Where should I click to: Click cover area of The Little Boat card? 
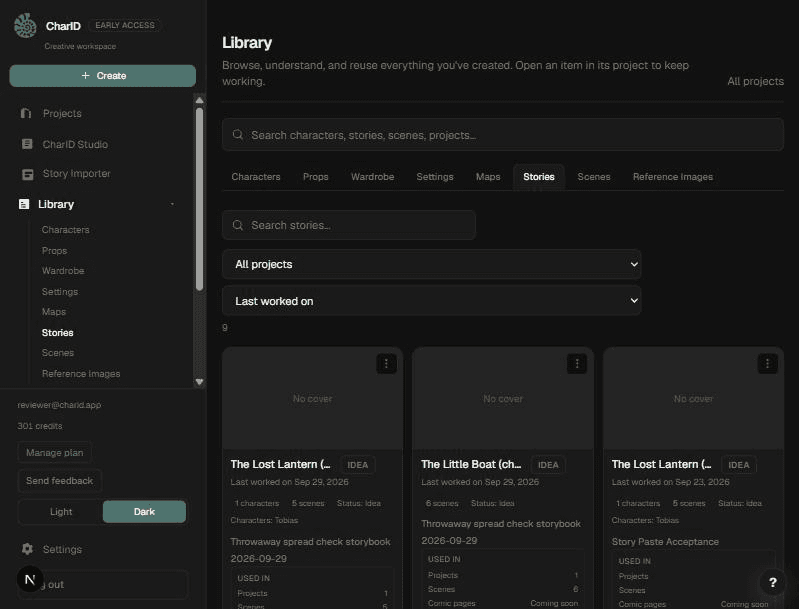click(503, 399)
